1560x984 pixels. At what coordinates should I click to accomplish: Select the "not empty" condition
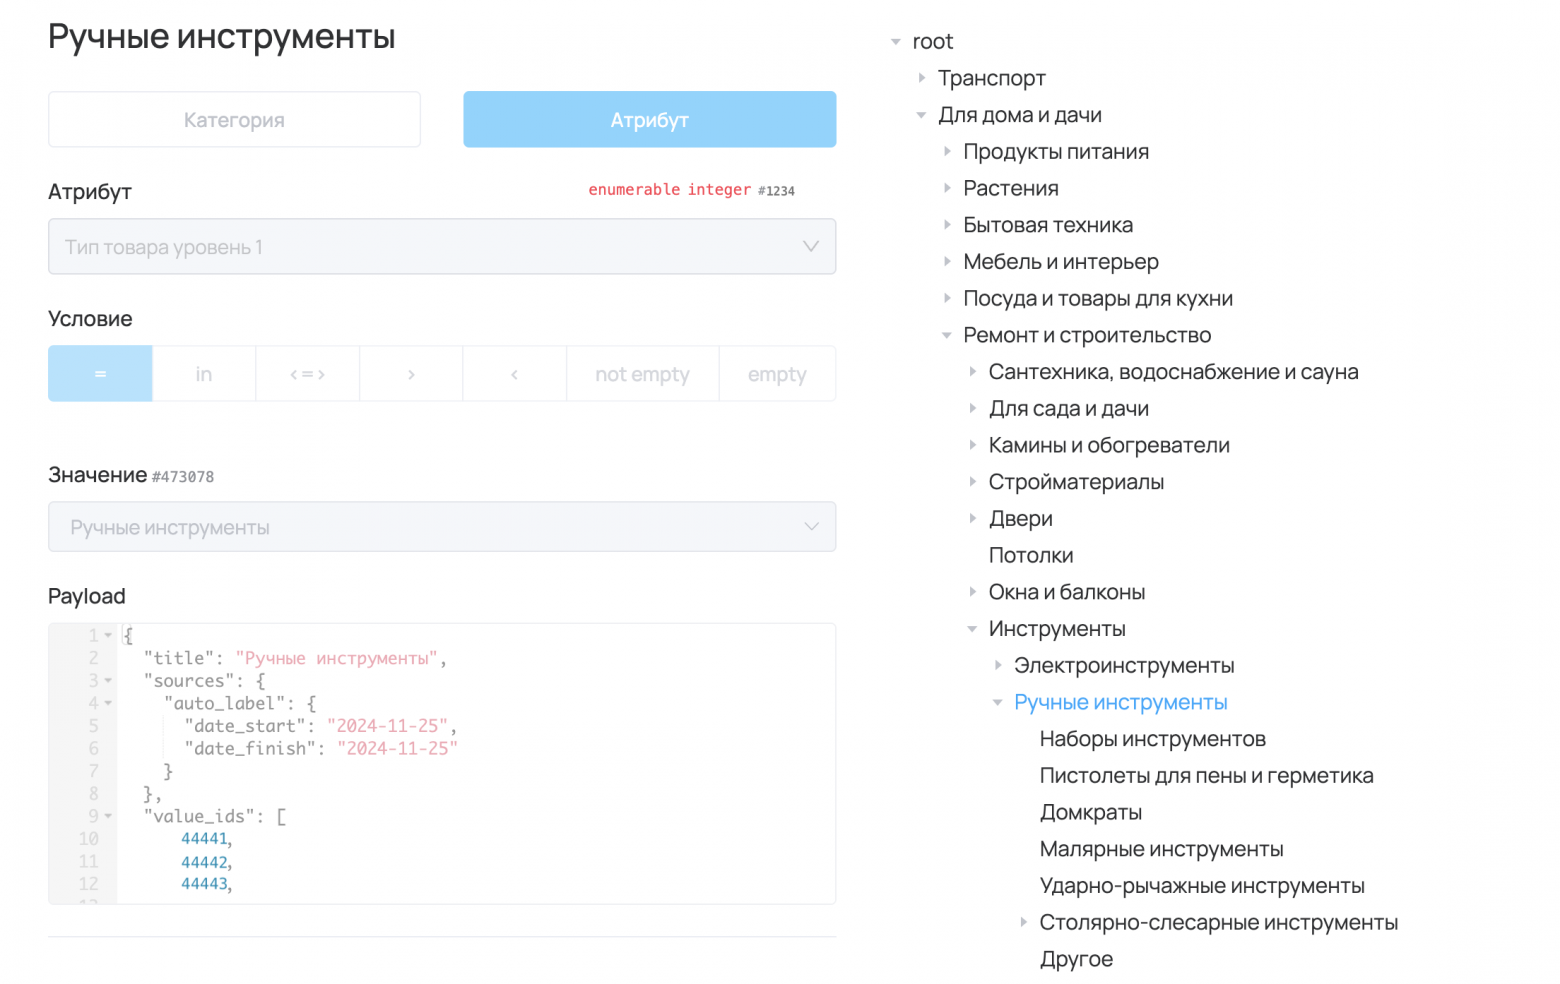(642, 373)
